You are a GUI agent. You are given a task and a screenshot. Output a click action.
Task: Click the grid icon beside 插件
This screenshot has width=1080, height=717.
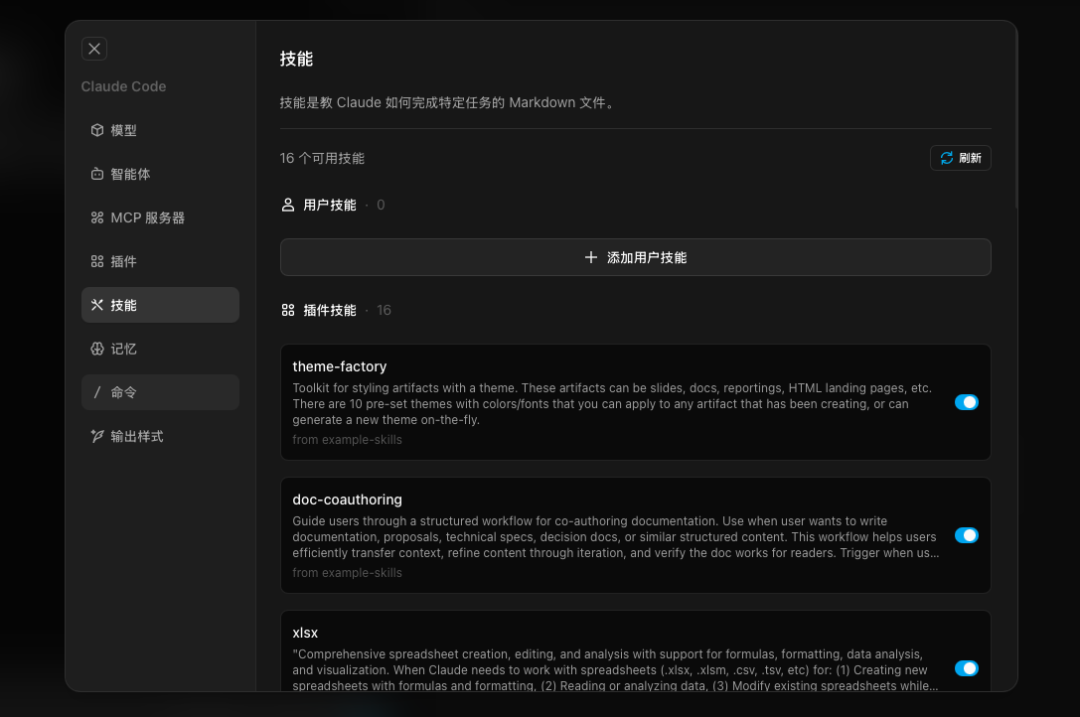(97, 261)
